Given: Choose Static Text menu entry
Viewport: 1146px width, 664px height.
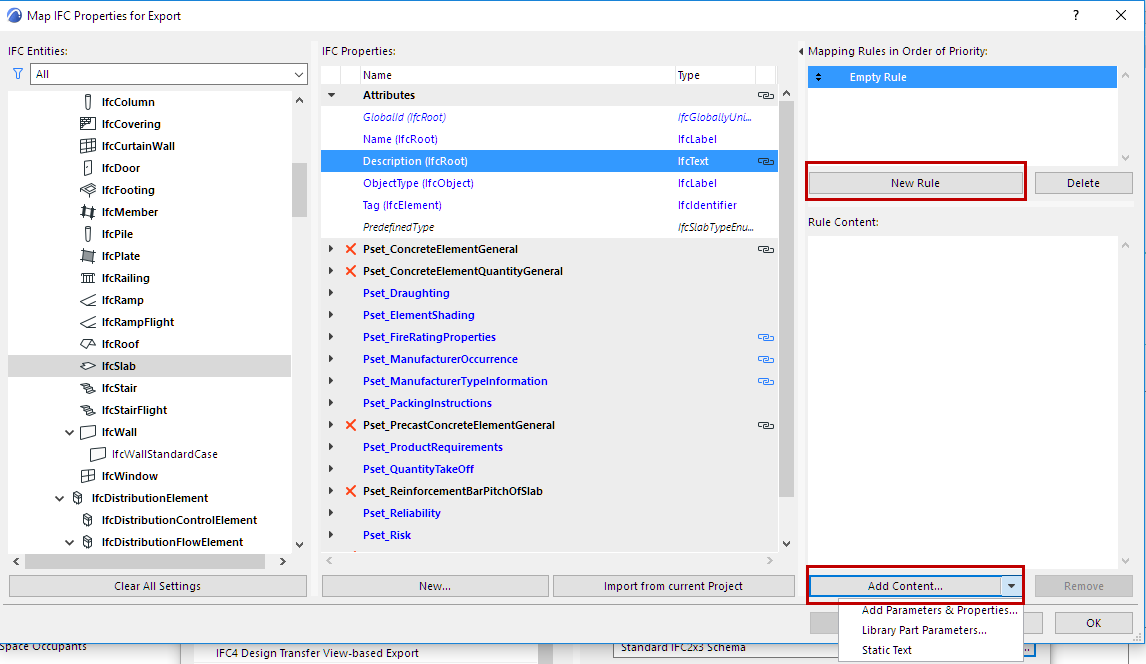Looking at the screenshot, I should pos(887,650).
